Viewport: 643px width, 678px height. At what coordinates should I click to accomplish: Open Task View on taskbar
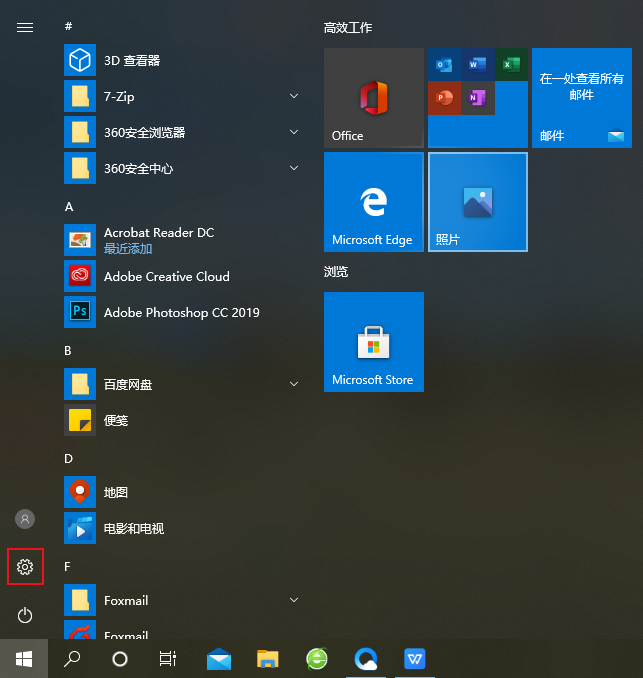click(x=167, y=659)
